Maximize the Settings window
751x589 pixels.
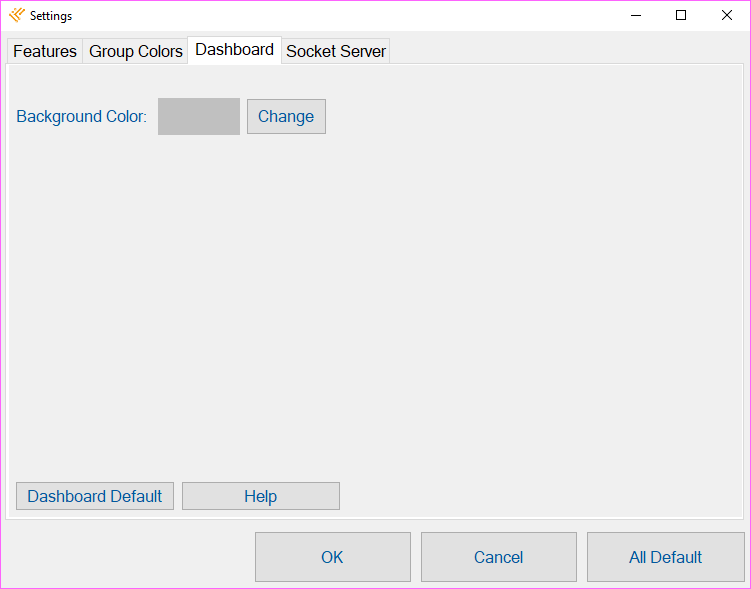coord(681,15)
